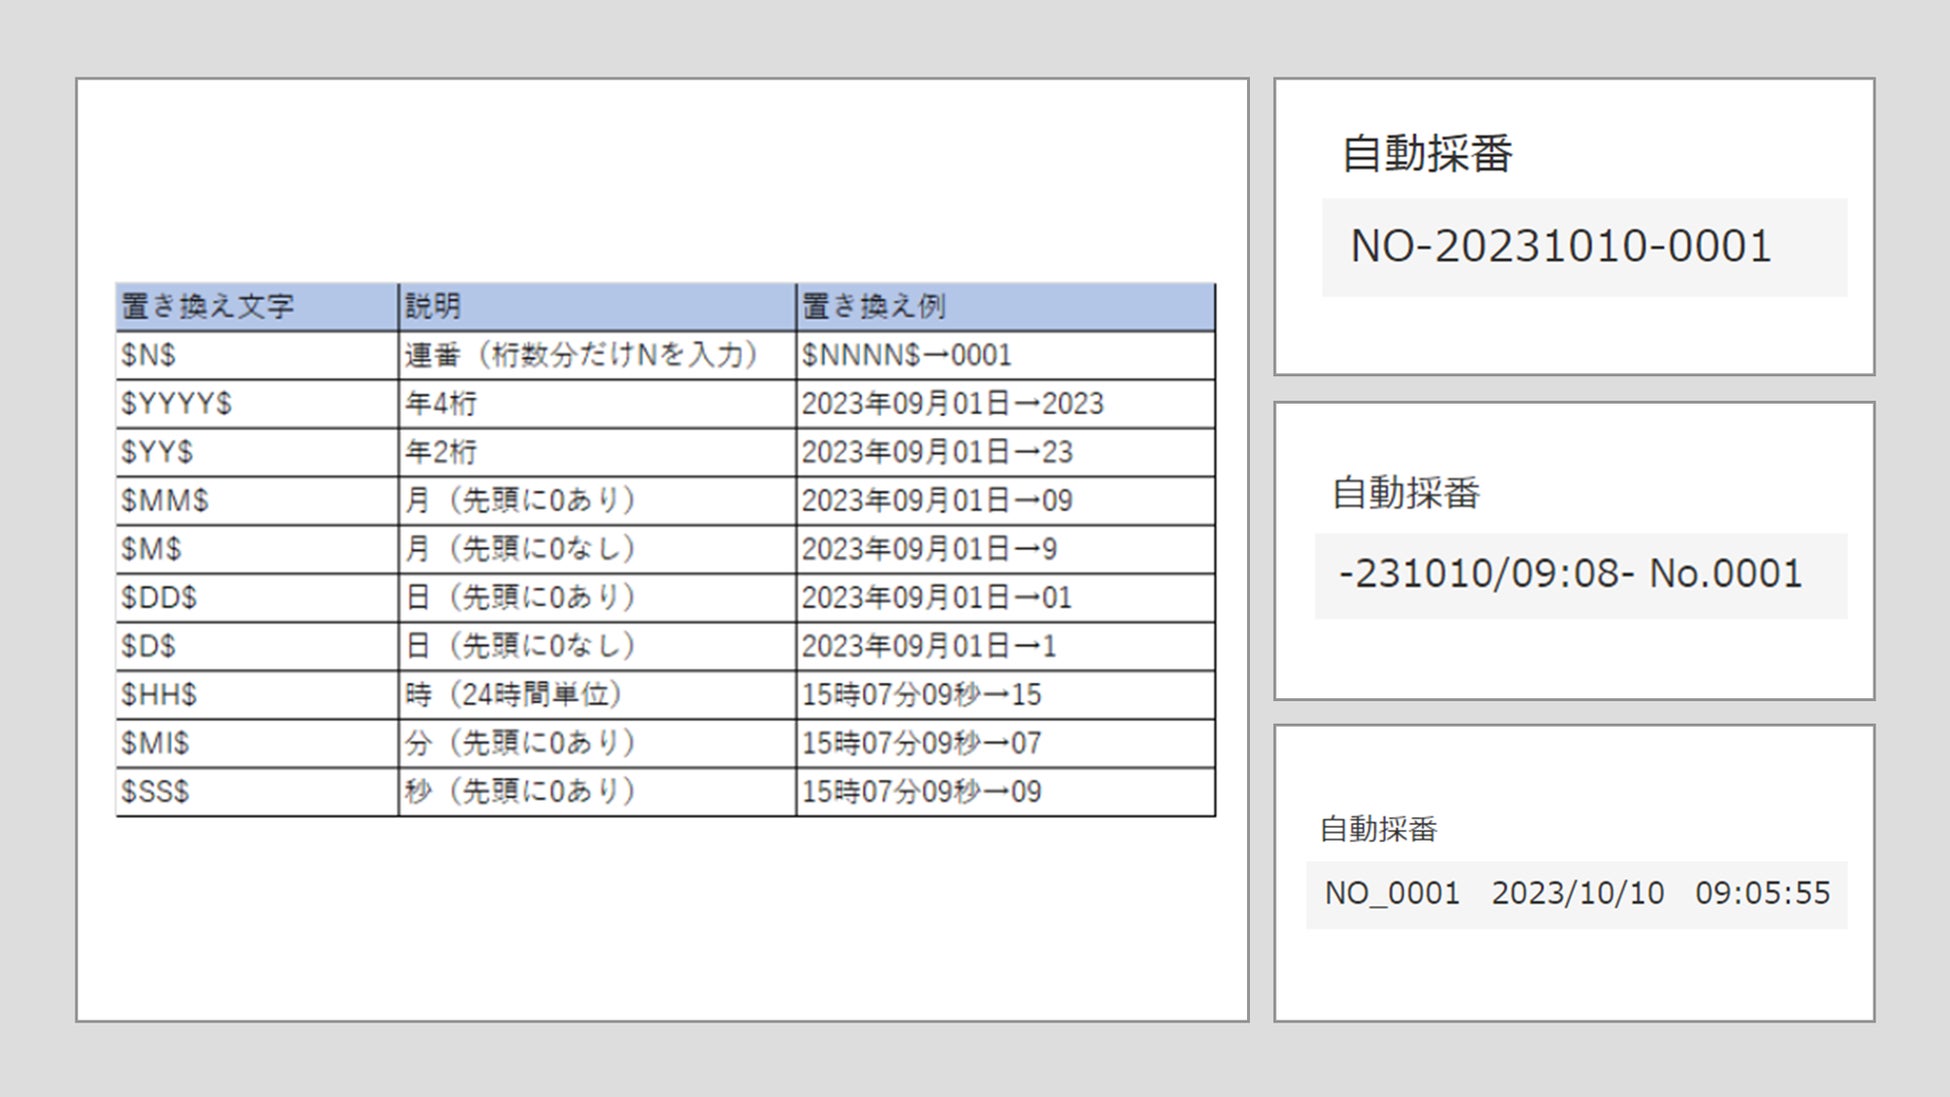Click the NO_0001 2023/10/10 09:05:55 field
Screen dimensions: 1950x1097
(x=1576, y=894)
